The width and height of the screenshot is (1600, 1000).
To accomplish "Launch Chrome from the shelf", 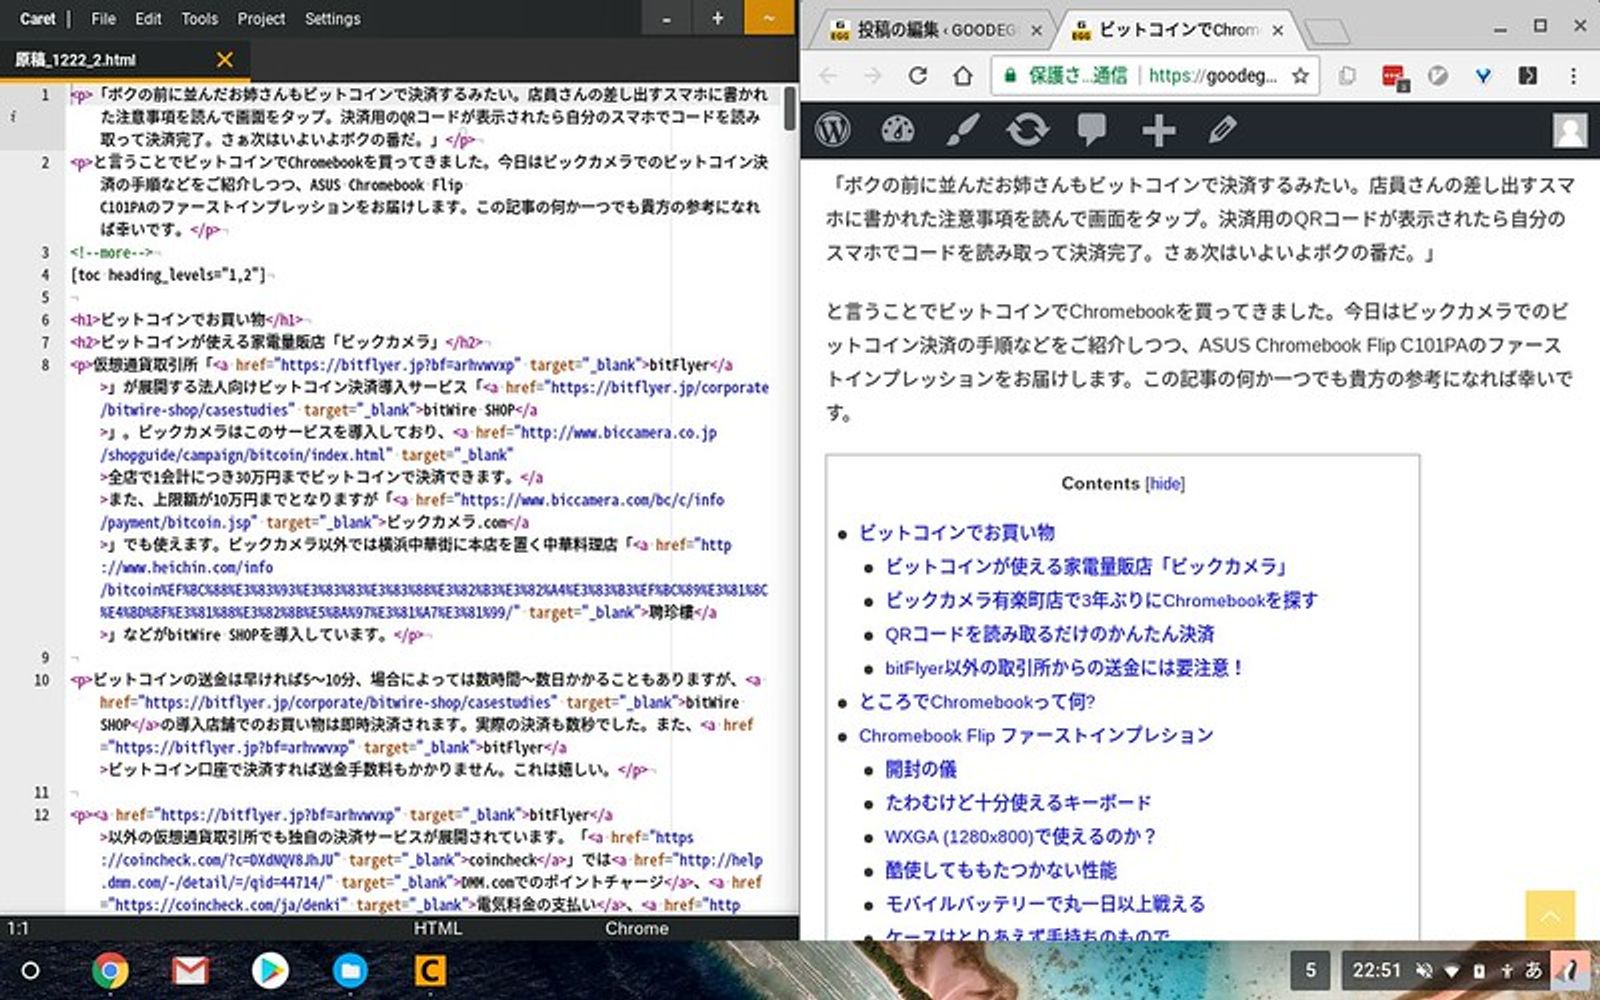I will (x=110, y=970).
